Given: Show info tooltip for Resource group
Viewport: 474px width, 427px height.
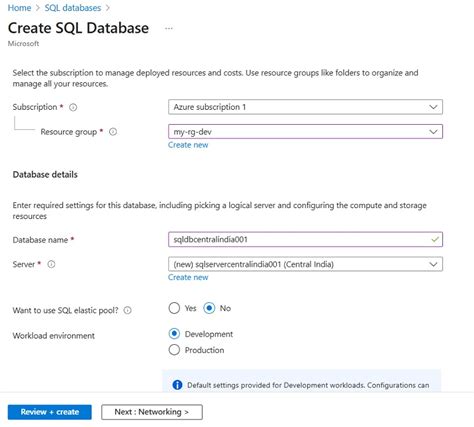Looking at the screenshot, I should tap(113, 132).
